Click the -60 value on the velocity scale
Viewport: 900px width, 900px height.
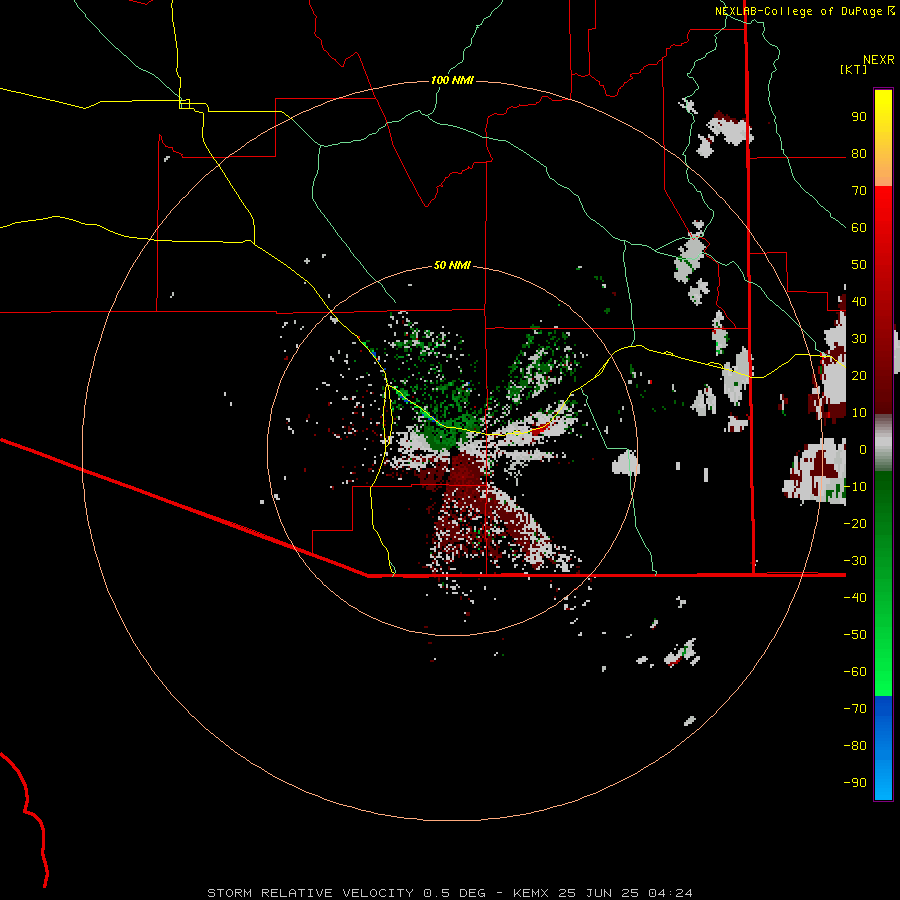[855, 672]
